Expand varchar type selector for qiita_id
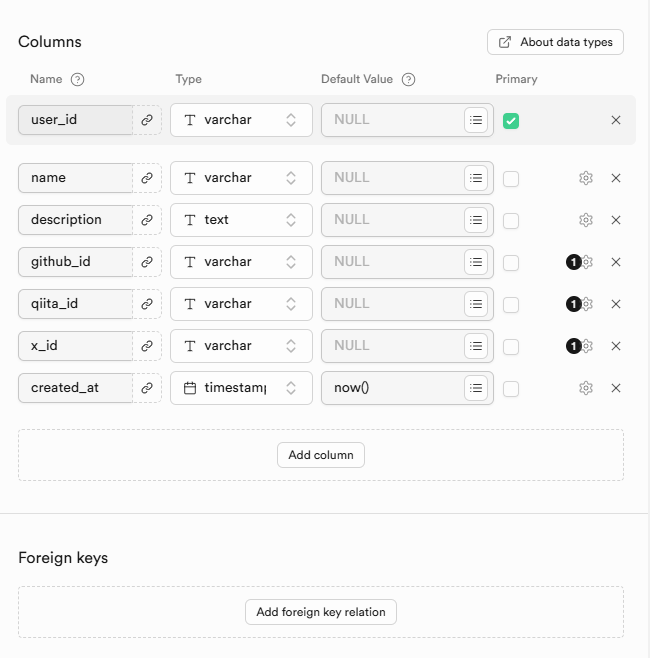 click(241, 304)
